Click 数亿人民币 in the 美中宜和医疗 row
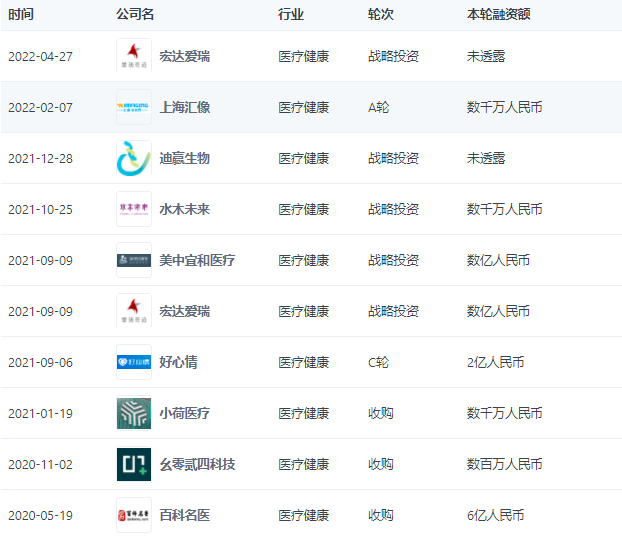Viewport: 622px width, 537px height. coord(498,260)
